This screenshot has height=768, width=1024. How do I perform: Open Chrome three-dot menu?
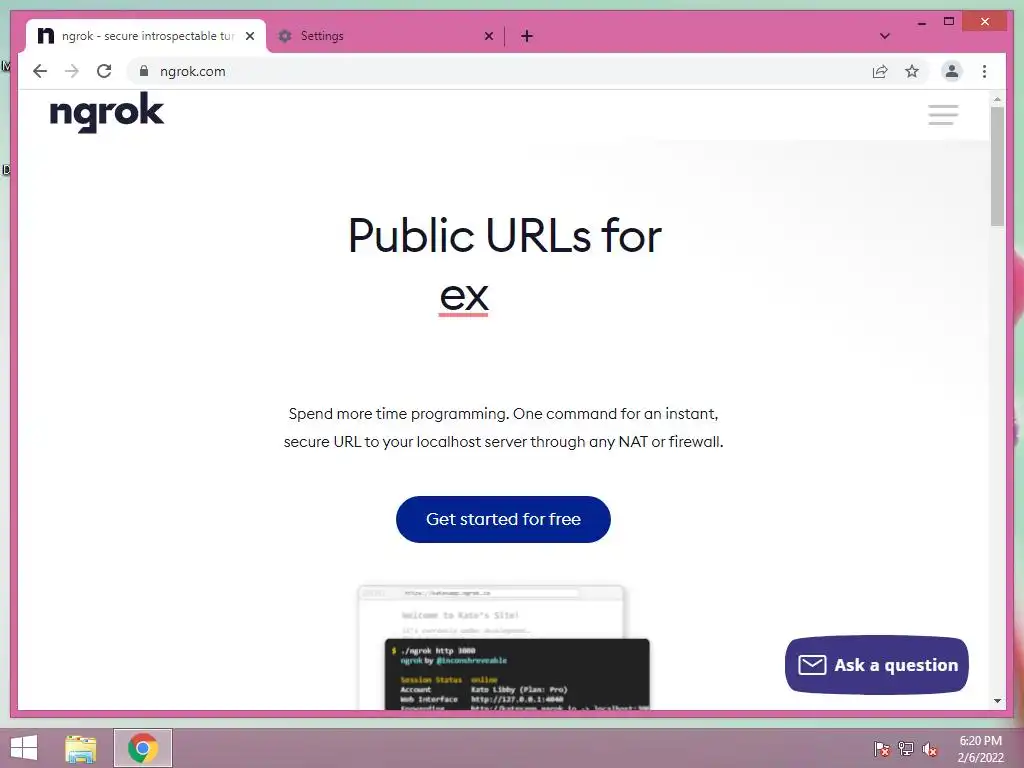tap(984, 71)
